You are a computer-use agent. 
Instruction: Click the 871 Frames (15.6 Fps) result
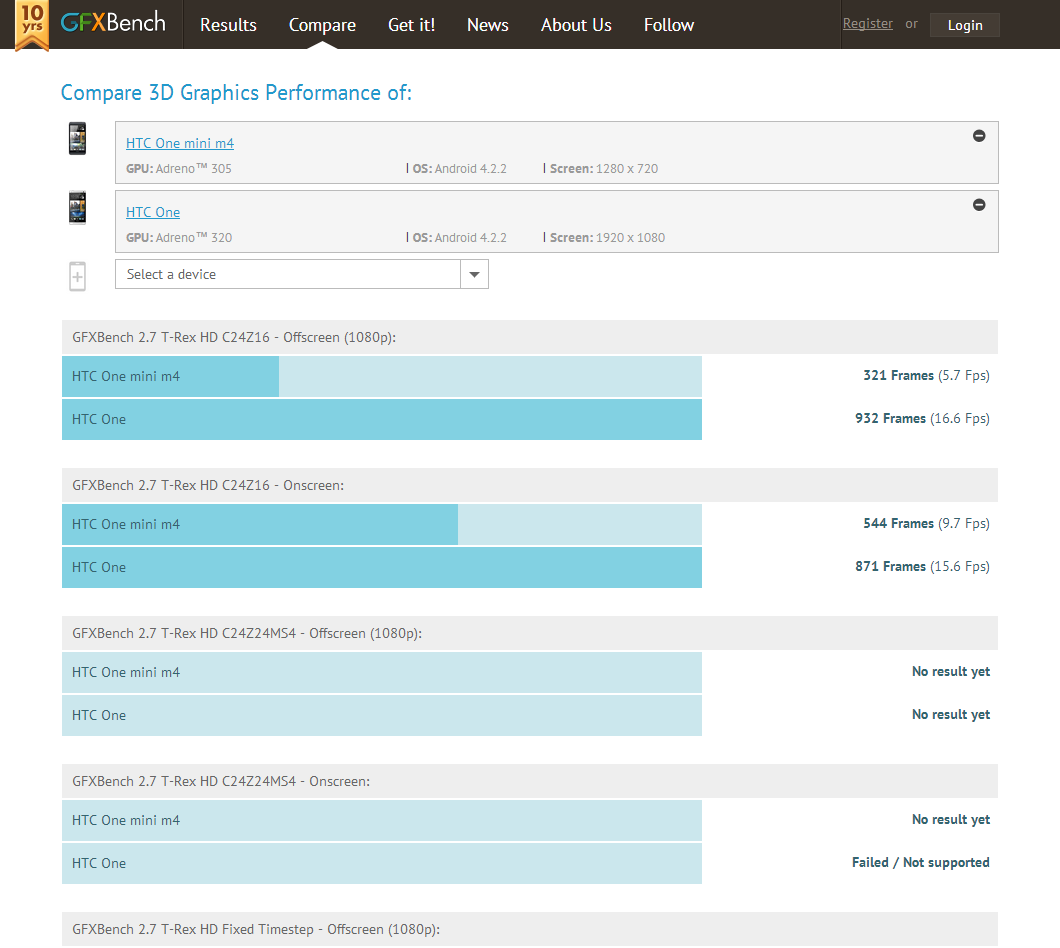(x=922, y=567)
